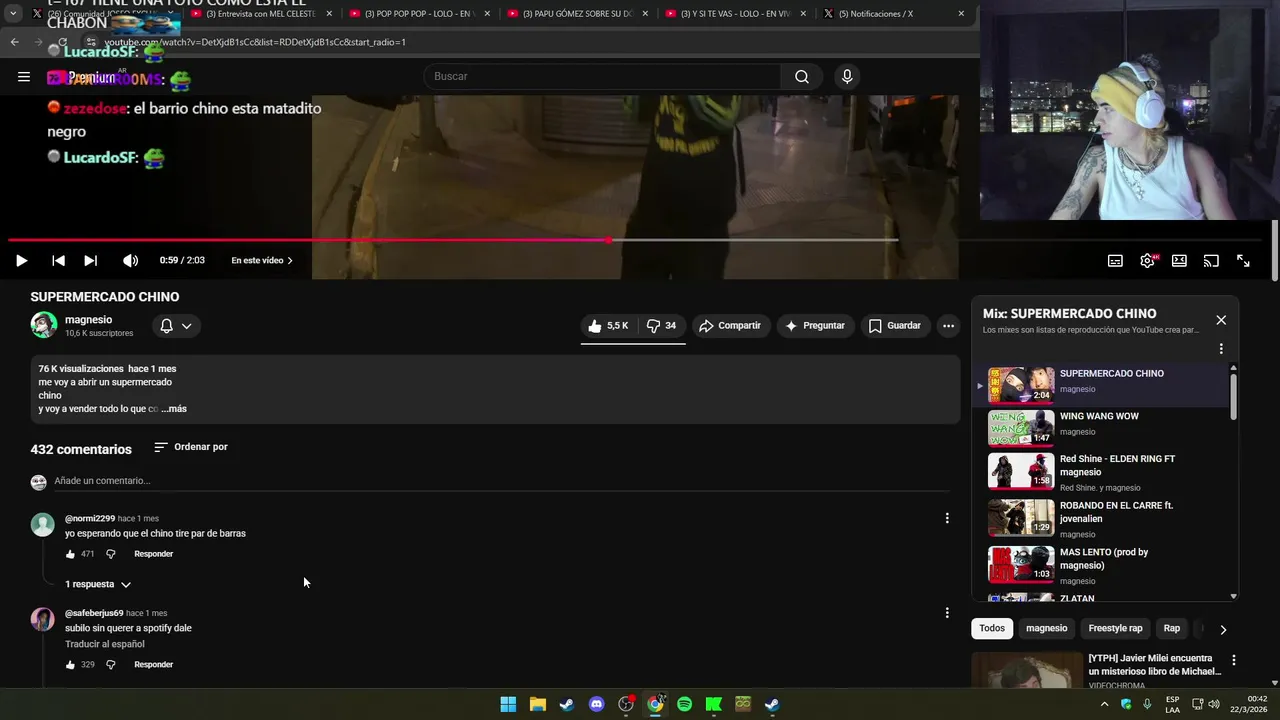1280x720 pixels.
Task: Switch to 'POP POP POP - LOLO' browser tab
Action: pos(419,14)
